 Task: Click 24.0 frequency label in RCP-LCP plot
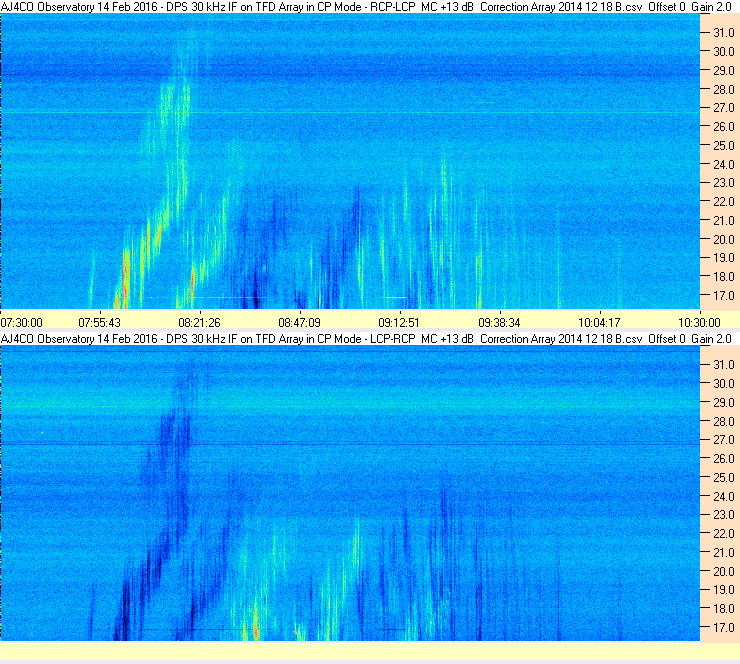(x=724, y=165)
